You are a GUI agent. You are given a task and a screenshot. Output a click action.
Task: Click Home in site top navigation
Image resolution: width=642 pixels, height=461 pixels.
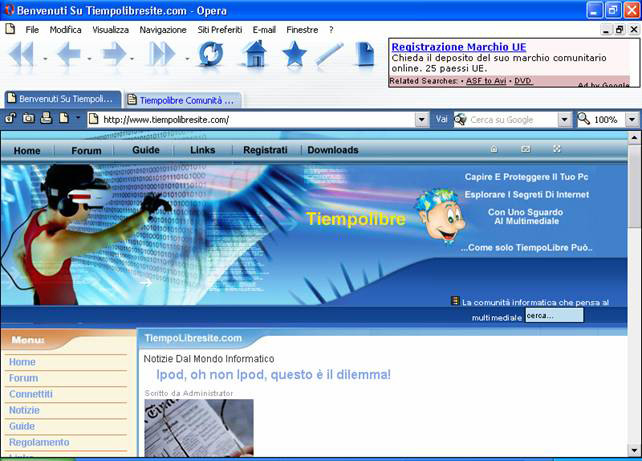27,151
